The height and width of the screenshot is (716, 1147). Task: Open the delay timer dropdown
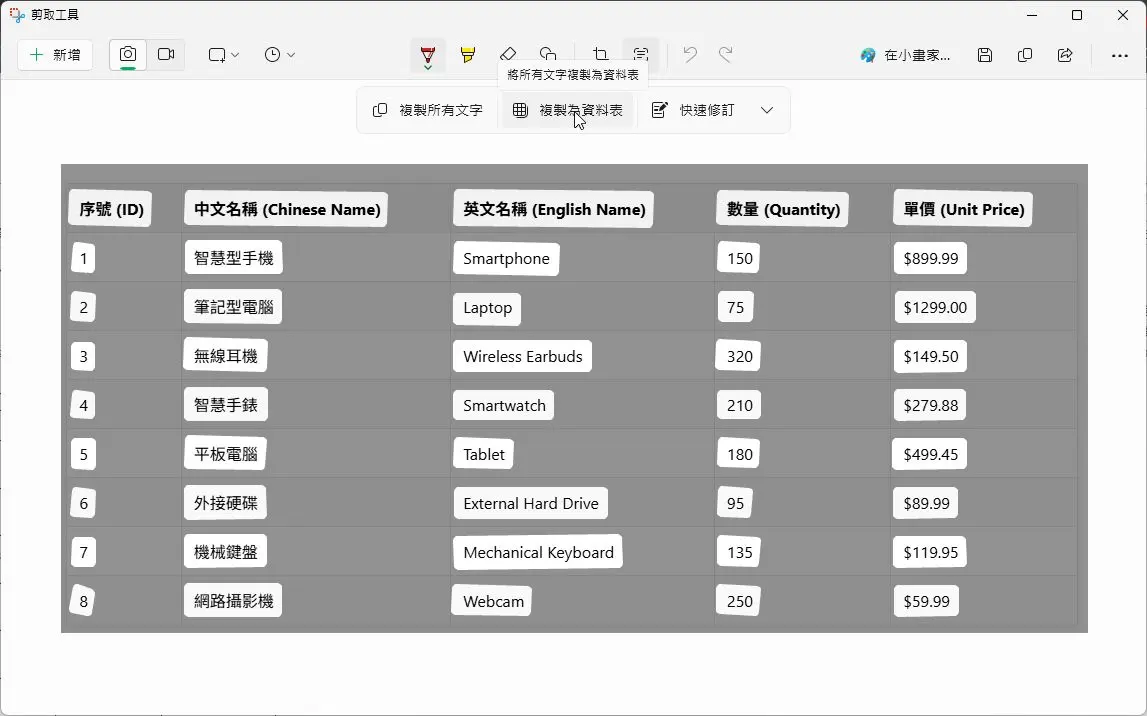coord(280,55)
